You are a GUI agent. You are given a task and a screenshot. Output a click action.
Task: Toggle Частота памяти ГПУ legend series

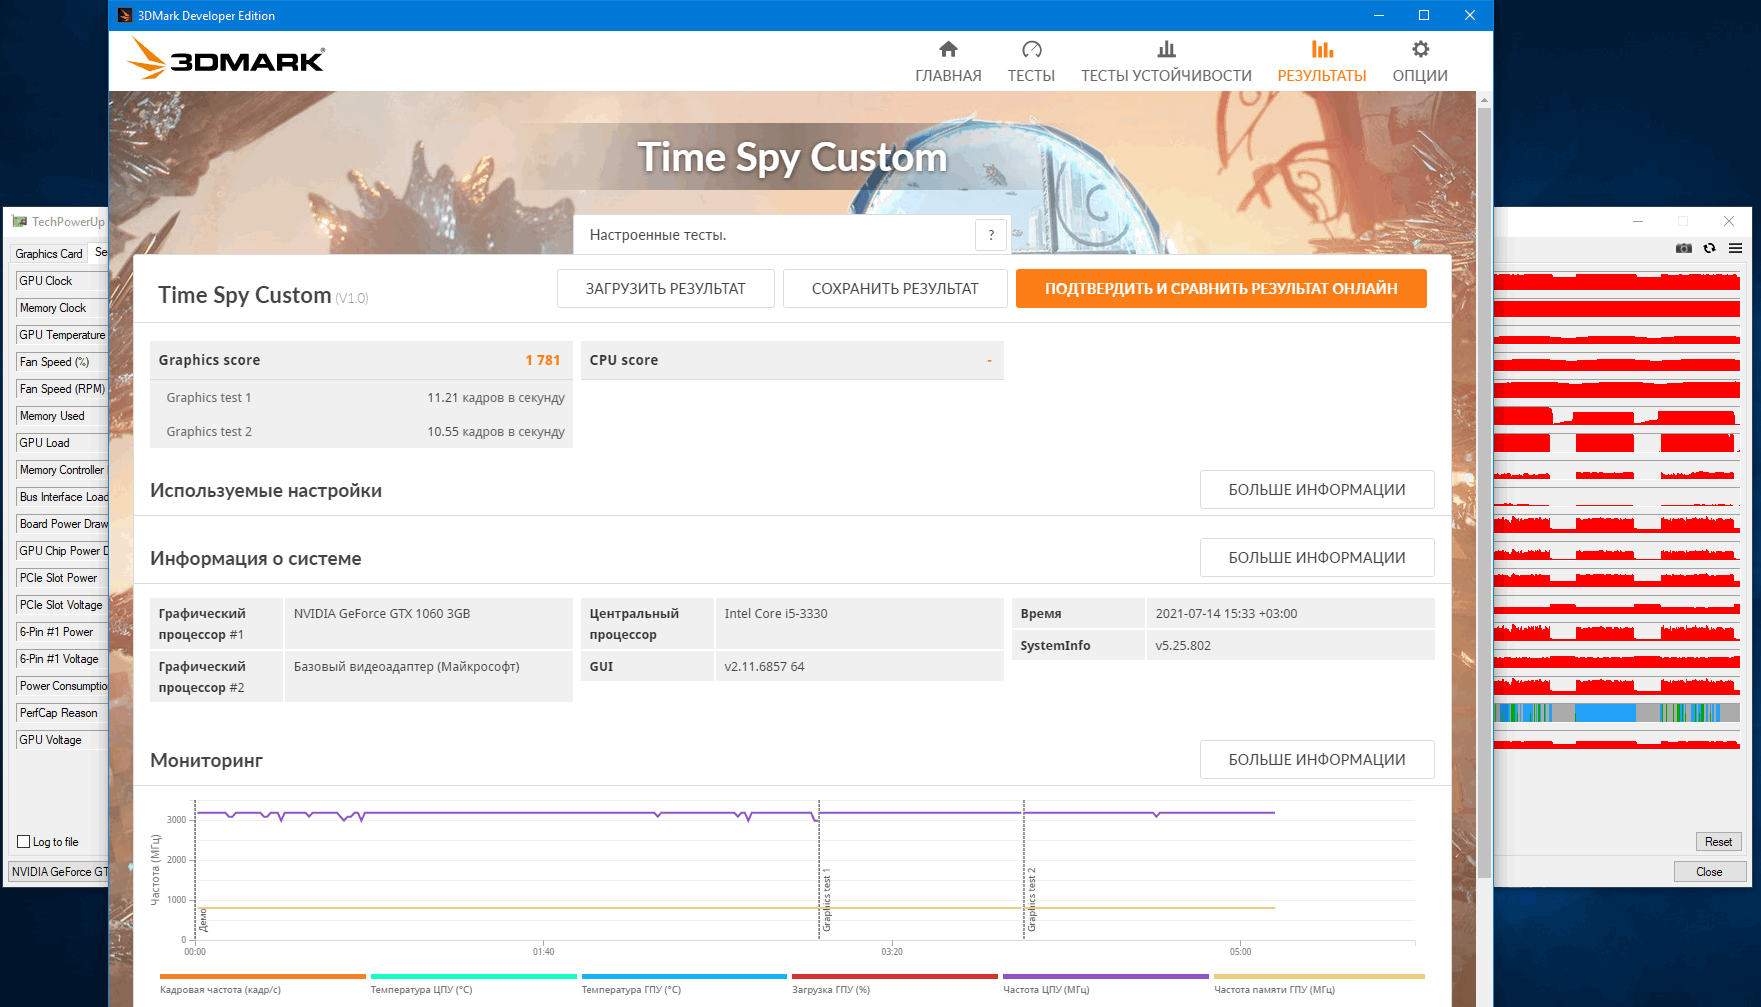[1319, 984]
